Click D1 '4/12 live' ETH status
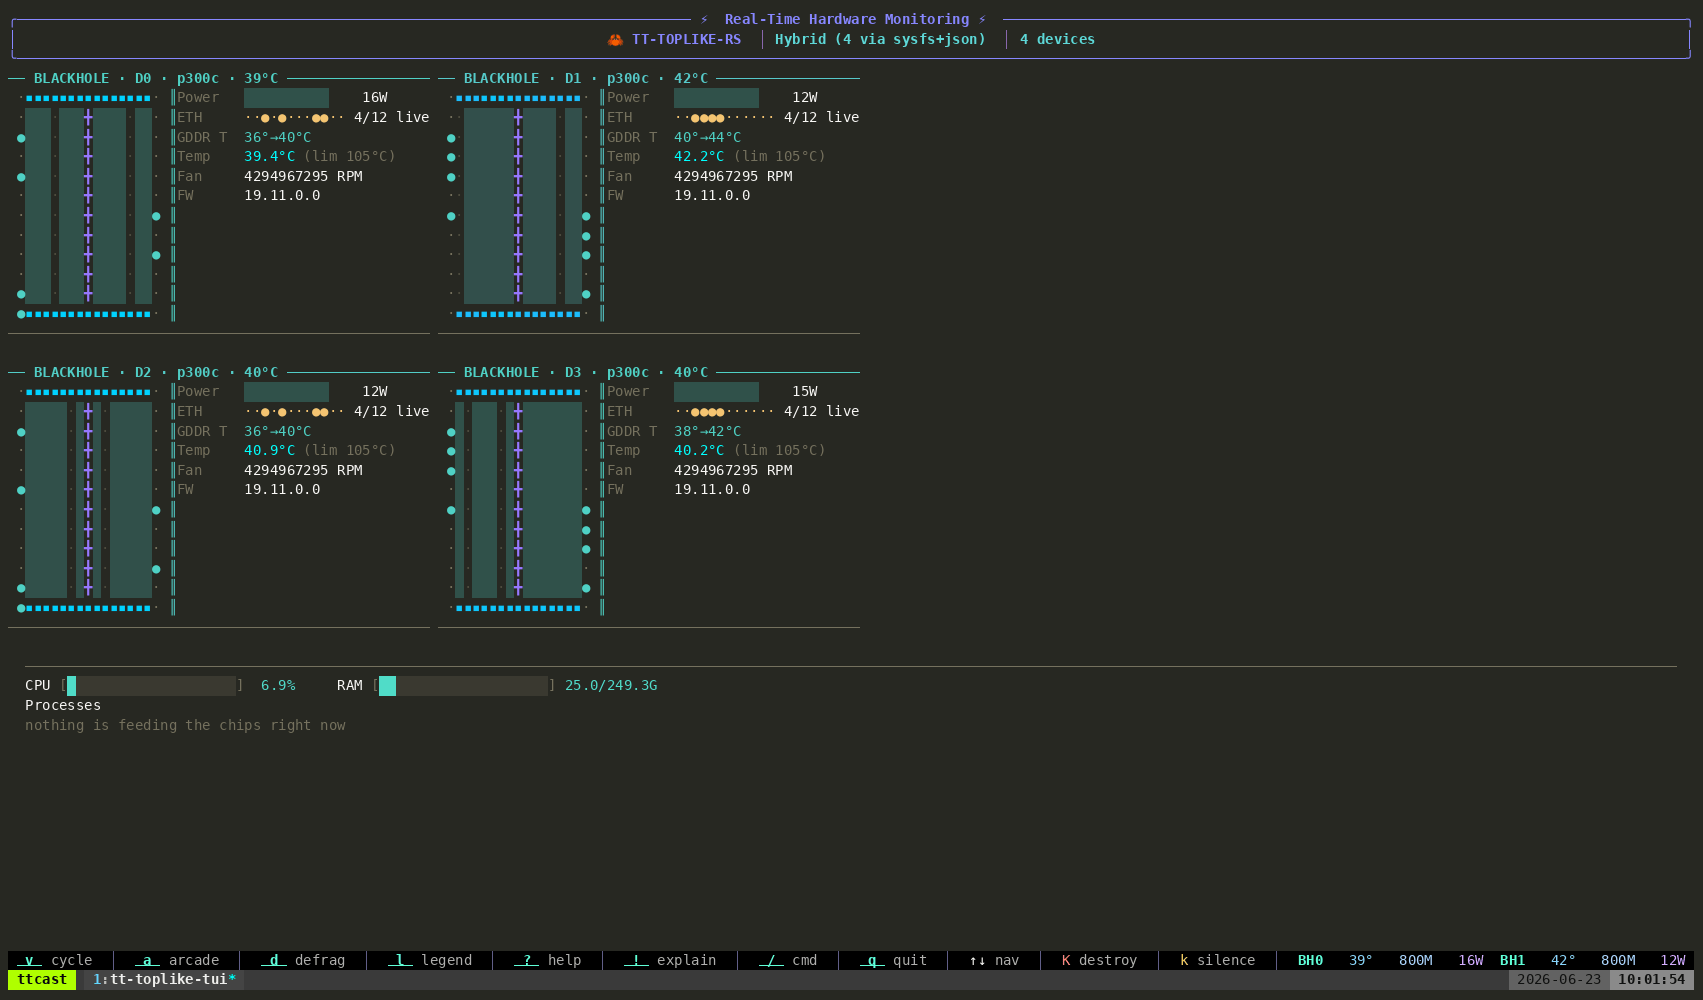 pos(822,118)
